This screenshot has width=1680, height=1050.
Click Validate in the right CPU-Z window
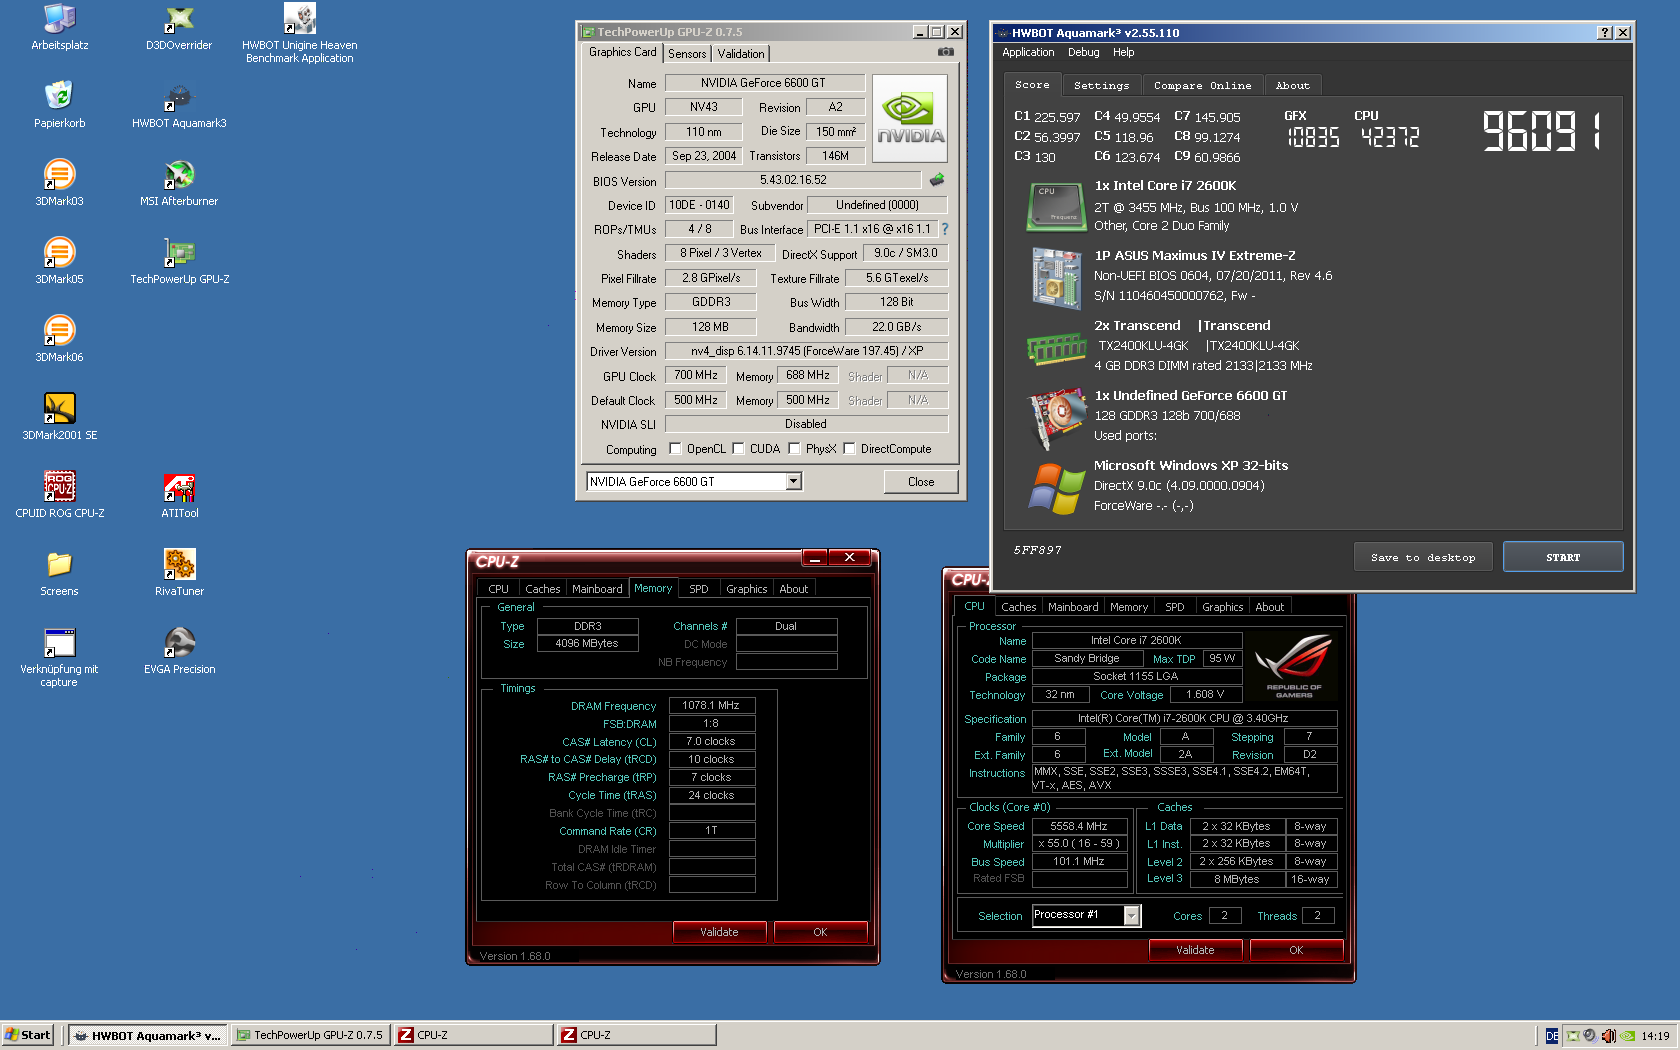[1195, 950]
